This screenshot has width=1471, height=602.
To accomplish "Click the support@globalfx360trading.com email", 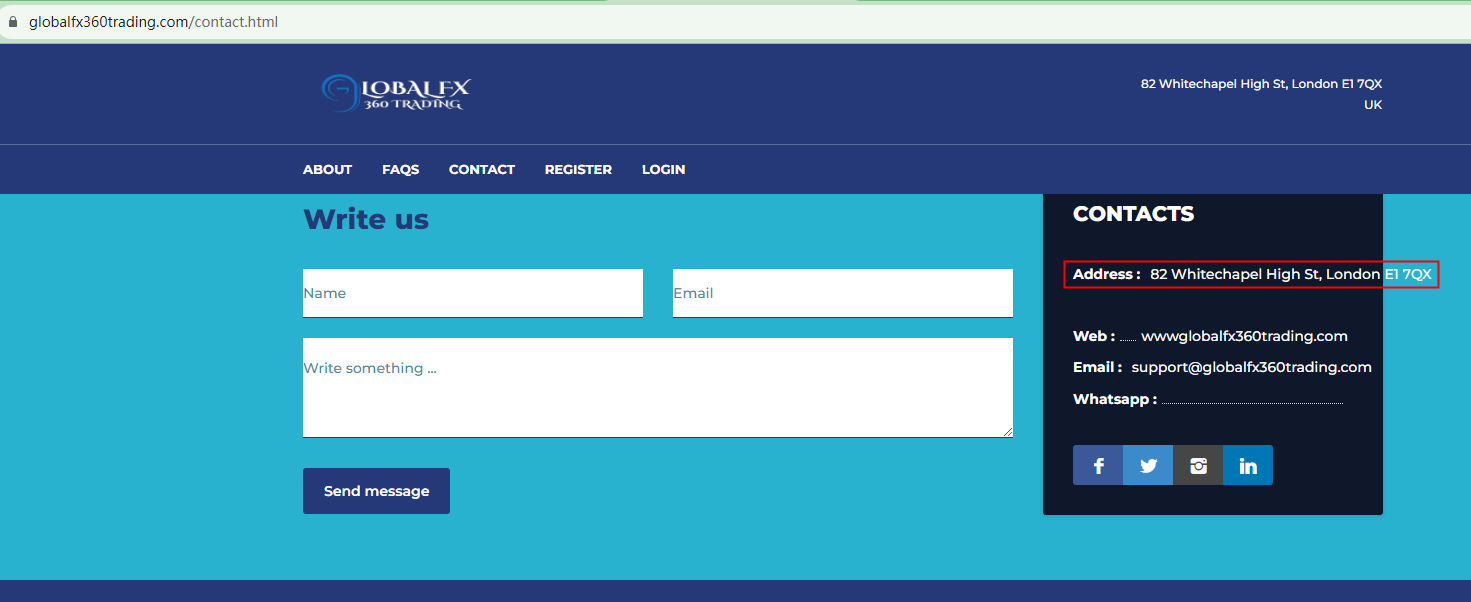I will pos(1251,367).
